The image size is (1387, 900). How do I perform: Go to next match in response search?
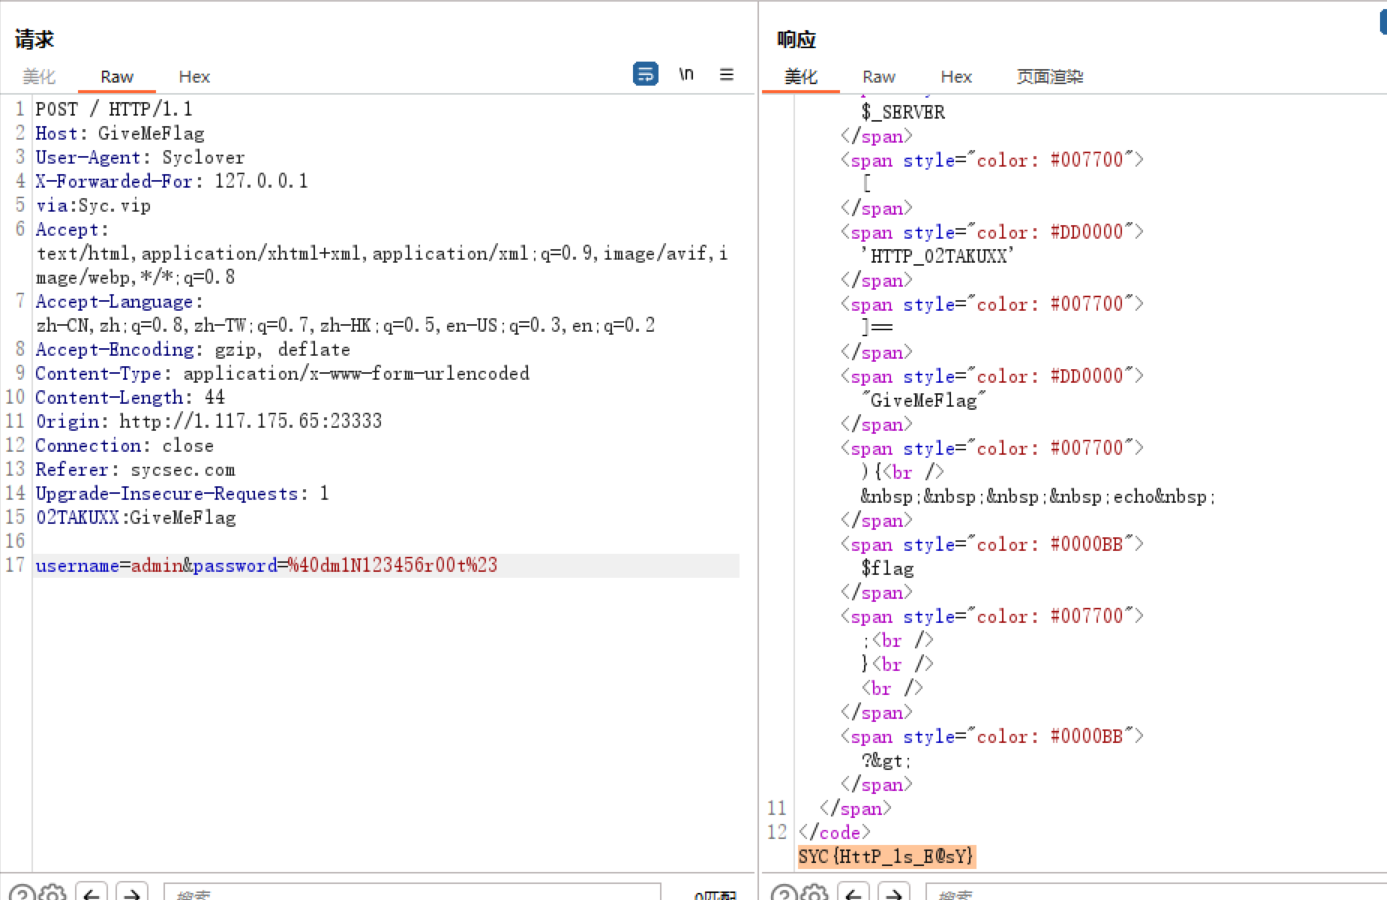pos(894,893)
